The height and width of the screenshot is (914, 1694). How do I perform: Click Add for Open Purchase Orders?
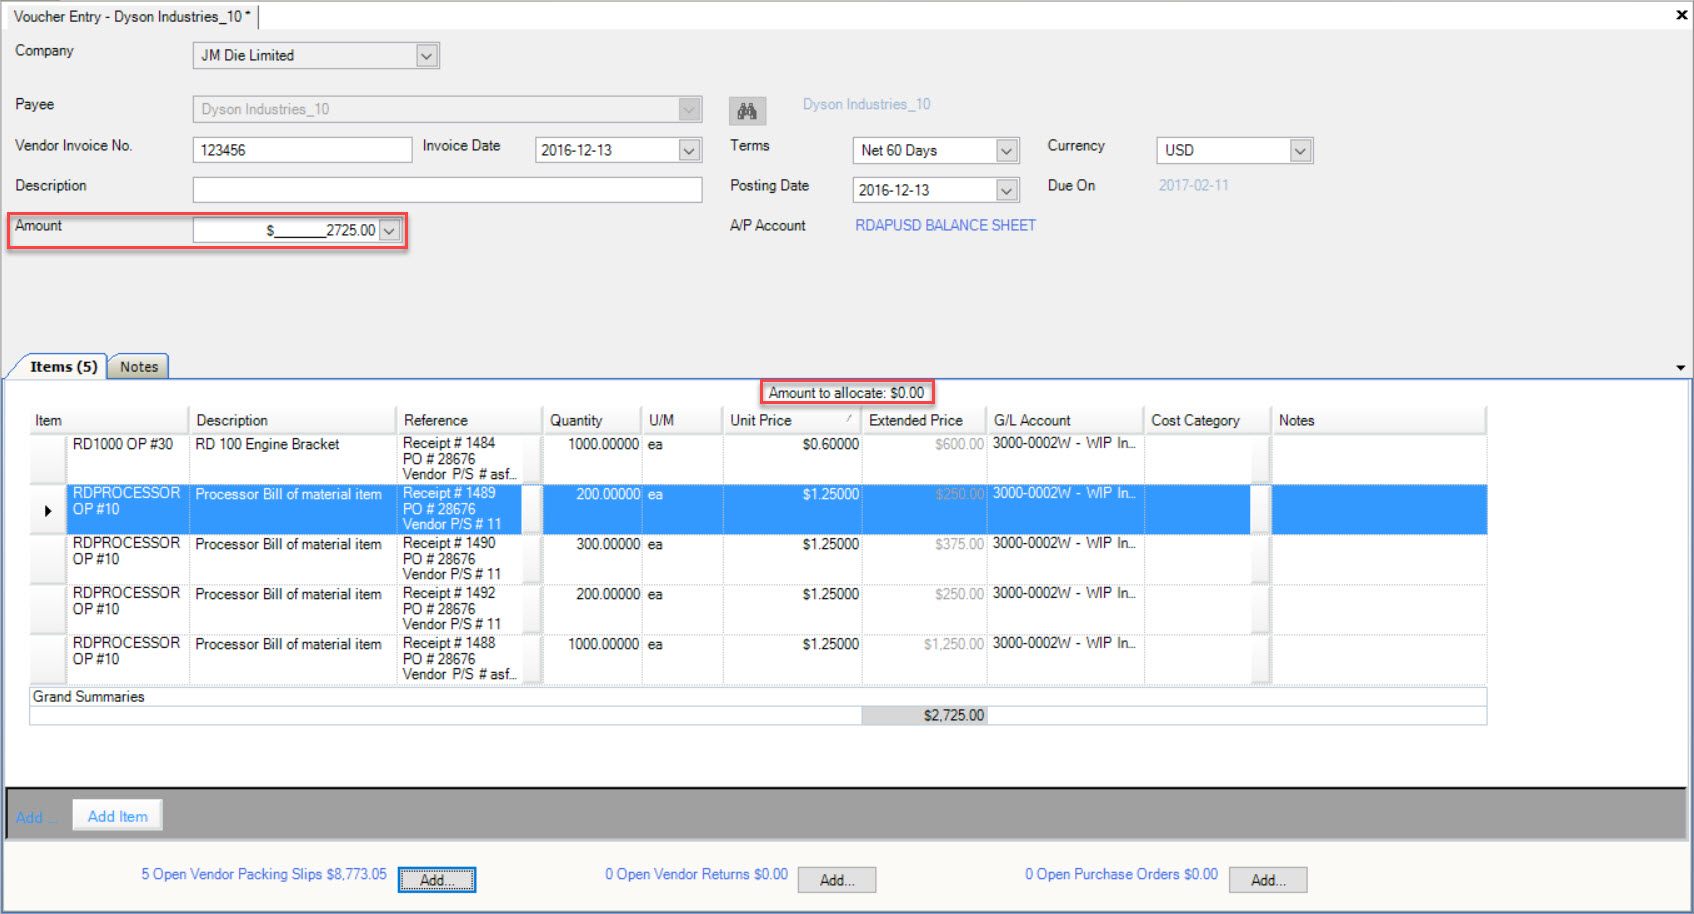[1268, 880]
